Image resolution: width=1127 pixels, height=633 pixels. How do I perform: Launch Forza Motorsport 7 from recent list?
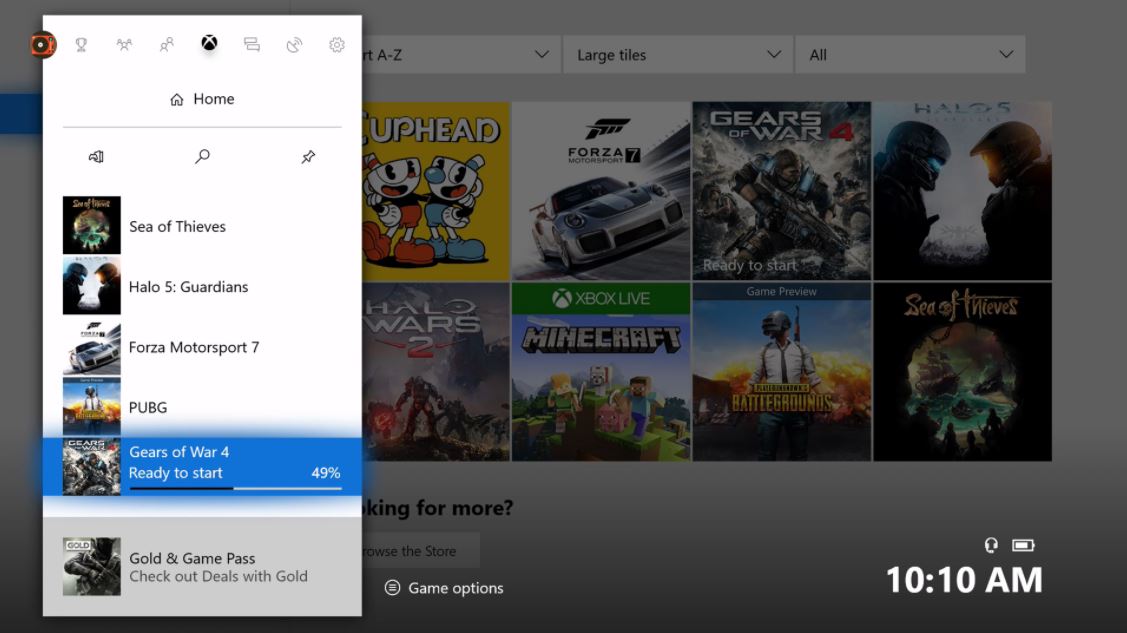click(x=202, y=347)
